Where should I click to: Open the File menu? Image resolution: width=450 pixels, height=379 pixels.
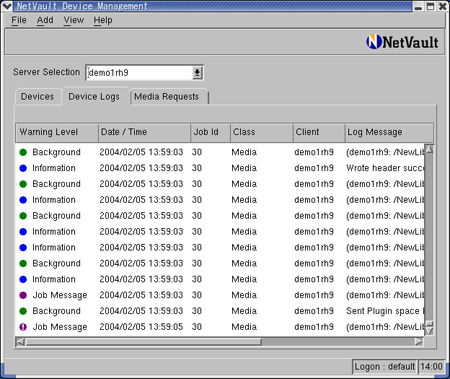pyautogui.click(x=19, y=20)
